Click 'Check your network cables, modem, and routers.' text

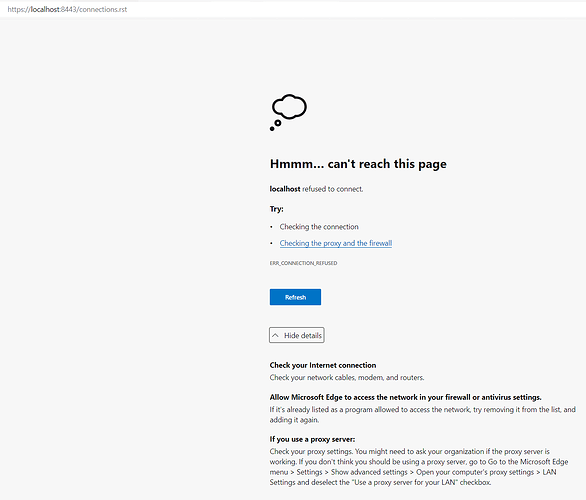coord(347,377)
